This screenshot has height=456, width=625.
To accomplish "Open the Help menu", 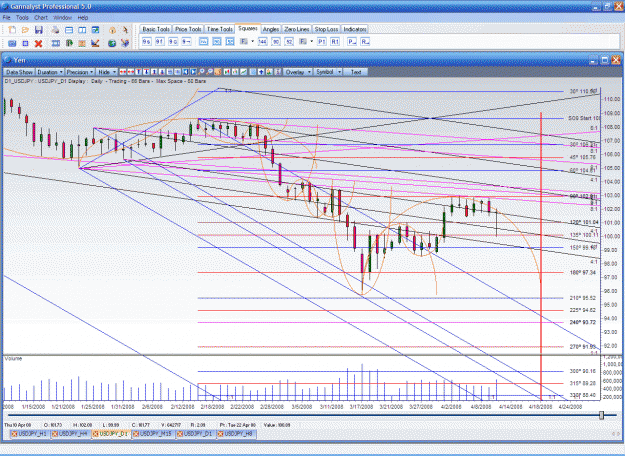I will [x=83, y=18].
